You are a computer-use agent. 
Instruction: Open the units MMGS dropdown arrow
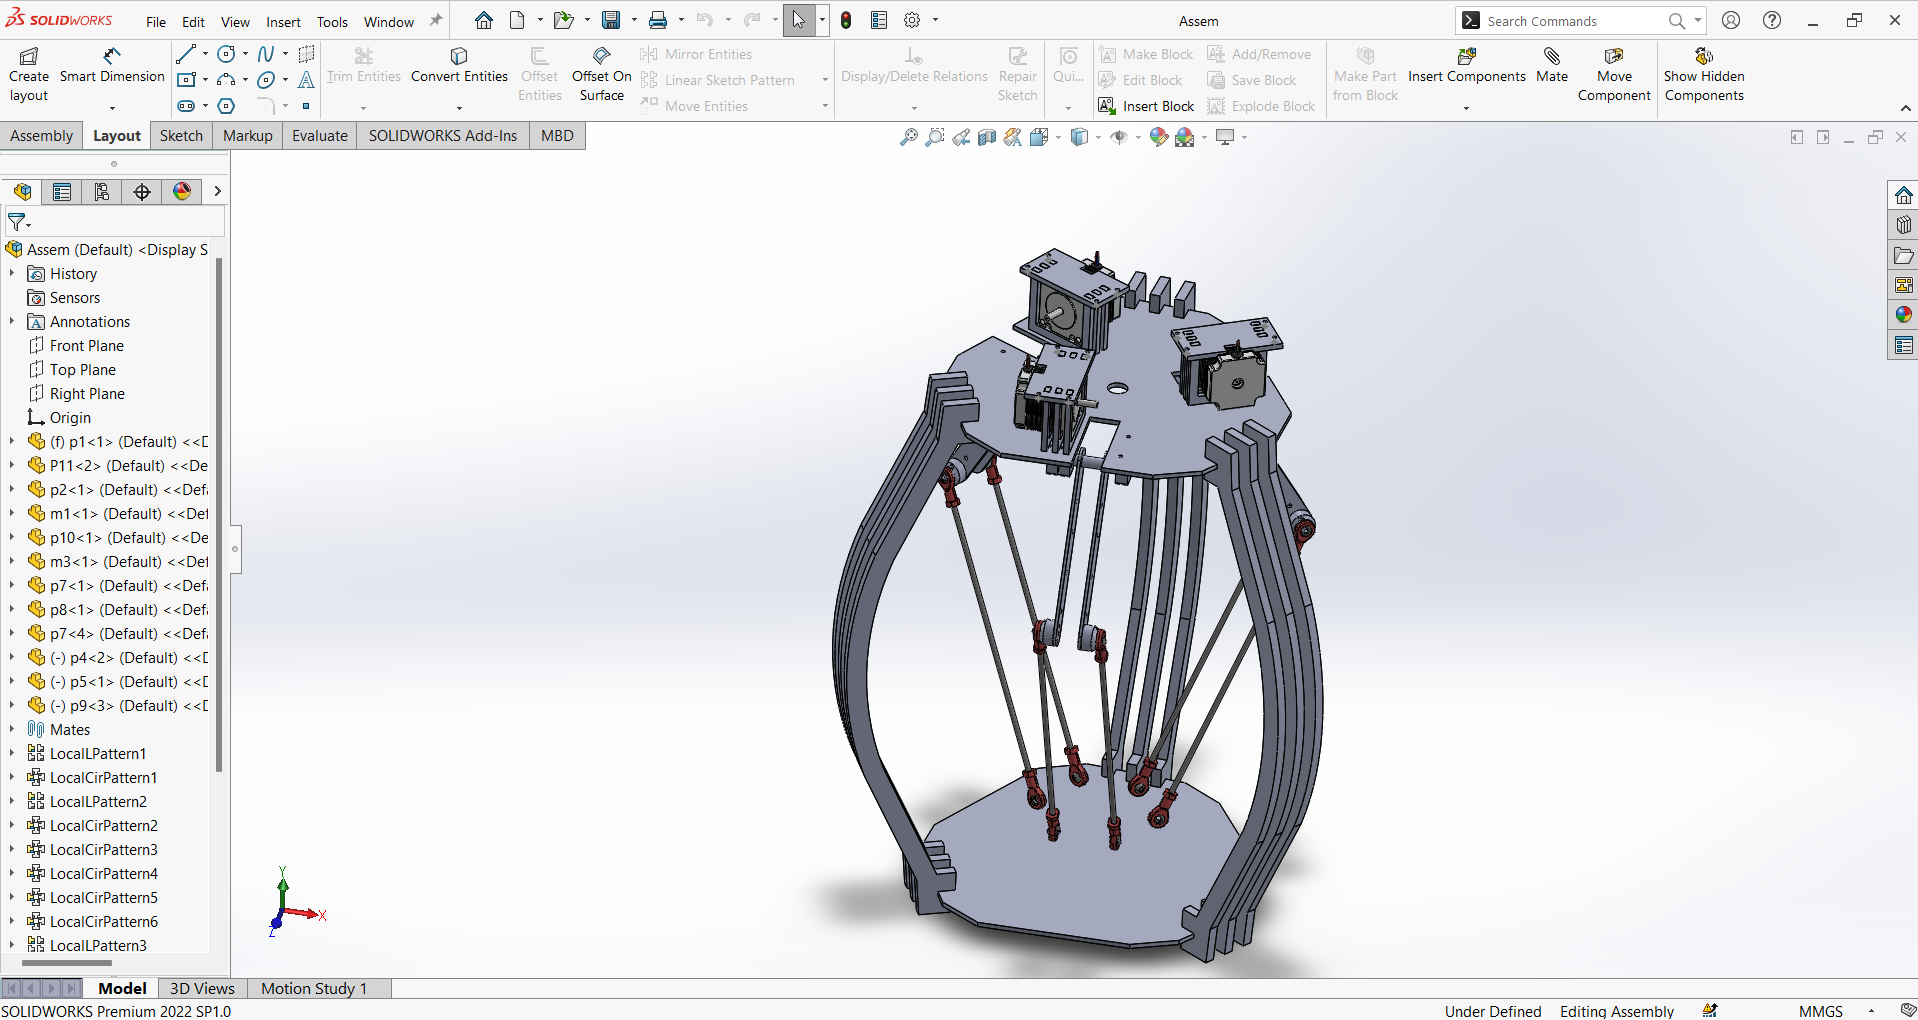pyautogui.click(x=1871, y=1011)
